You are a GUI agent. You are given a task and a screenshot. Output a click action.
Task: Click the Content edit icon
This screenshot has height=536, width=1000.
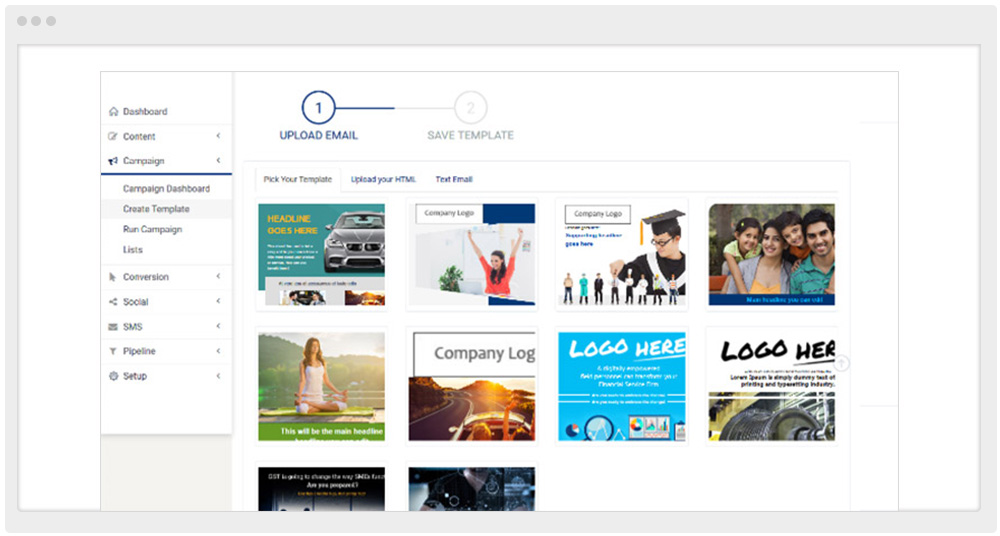113,136
